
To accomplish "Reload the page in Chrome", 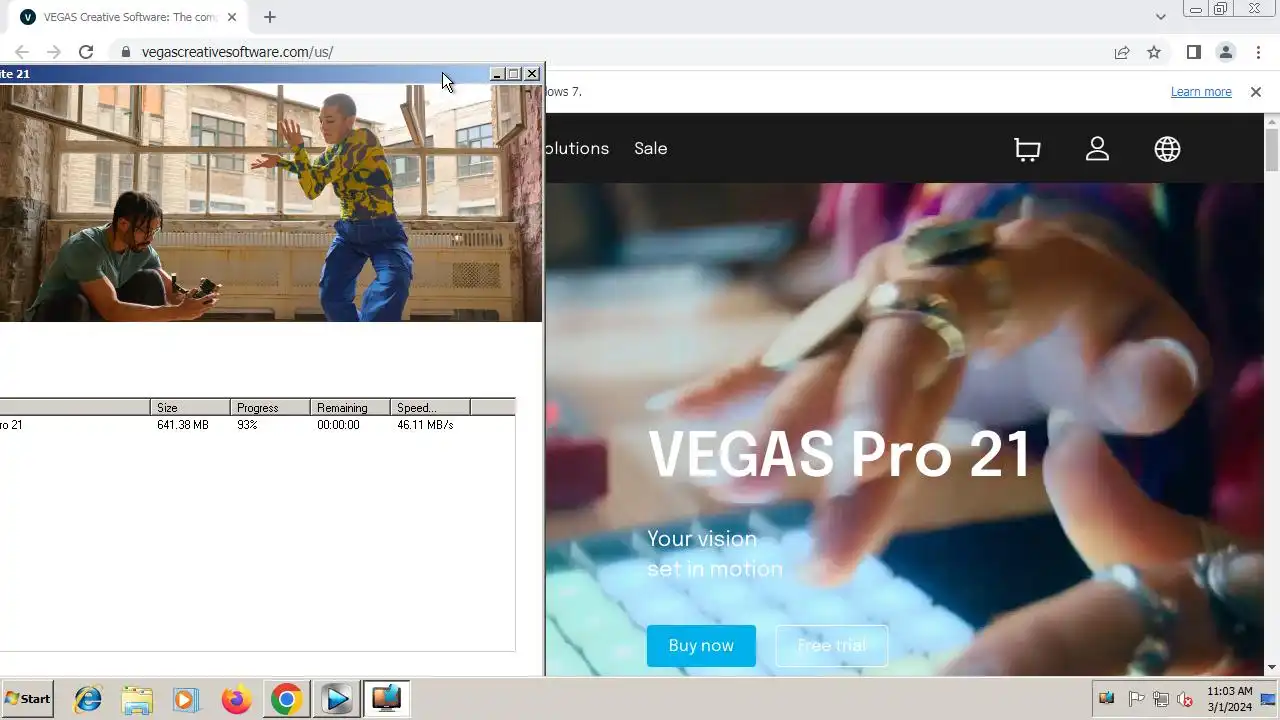I will coord(86,52).
